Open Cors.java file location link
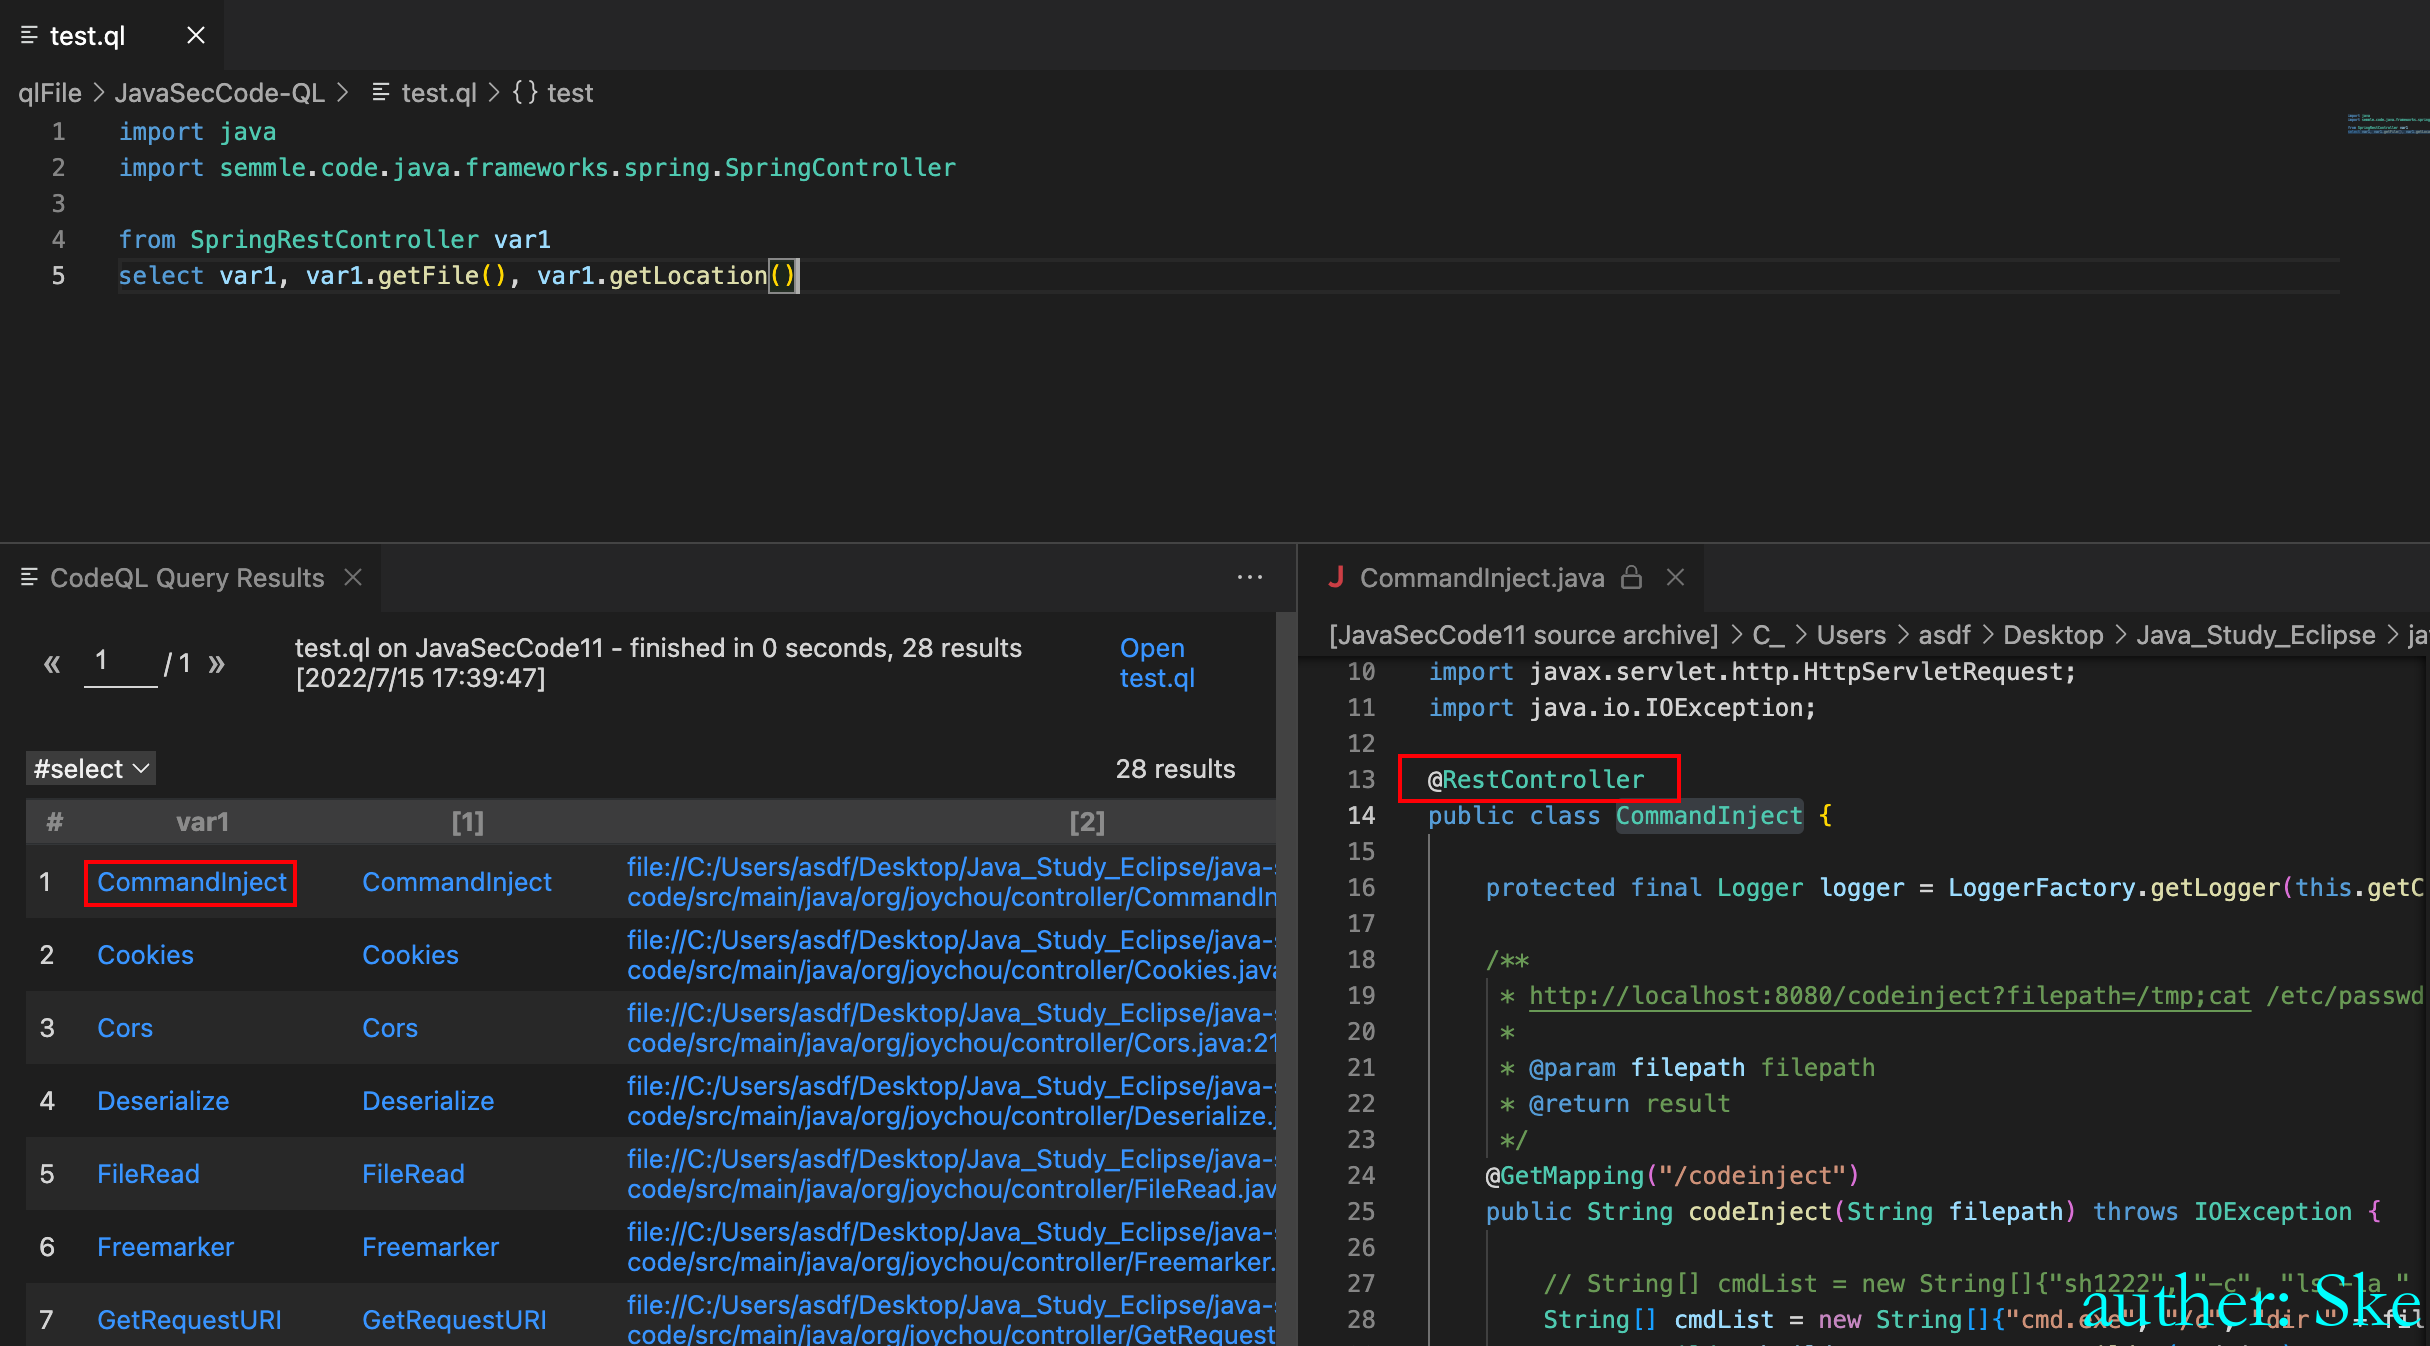 click(x=951, y=1028)
